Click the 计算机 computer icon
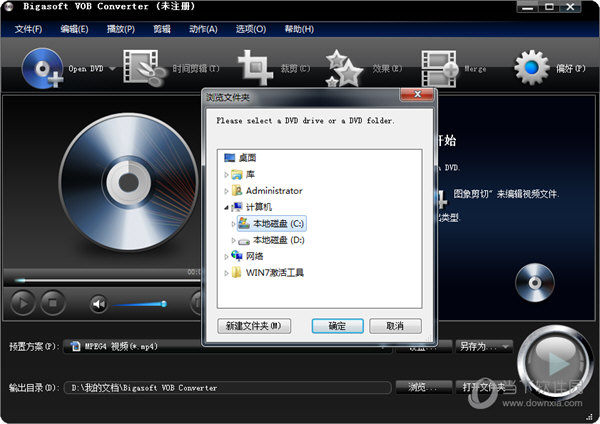 pyautogui.click(x=237, y=207)
